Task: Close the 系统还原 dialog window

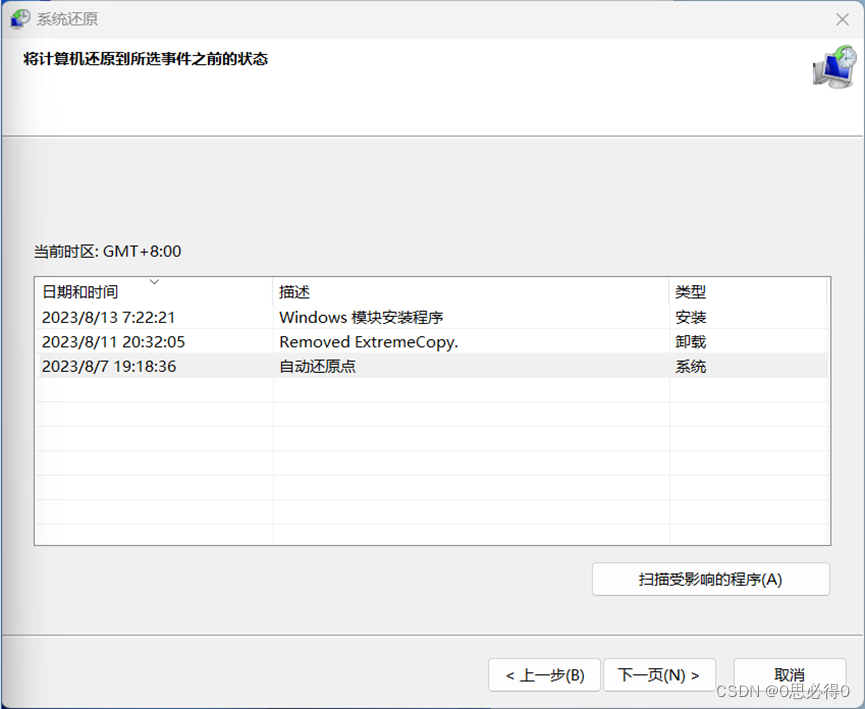Action: click(842, 19)
